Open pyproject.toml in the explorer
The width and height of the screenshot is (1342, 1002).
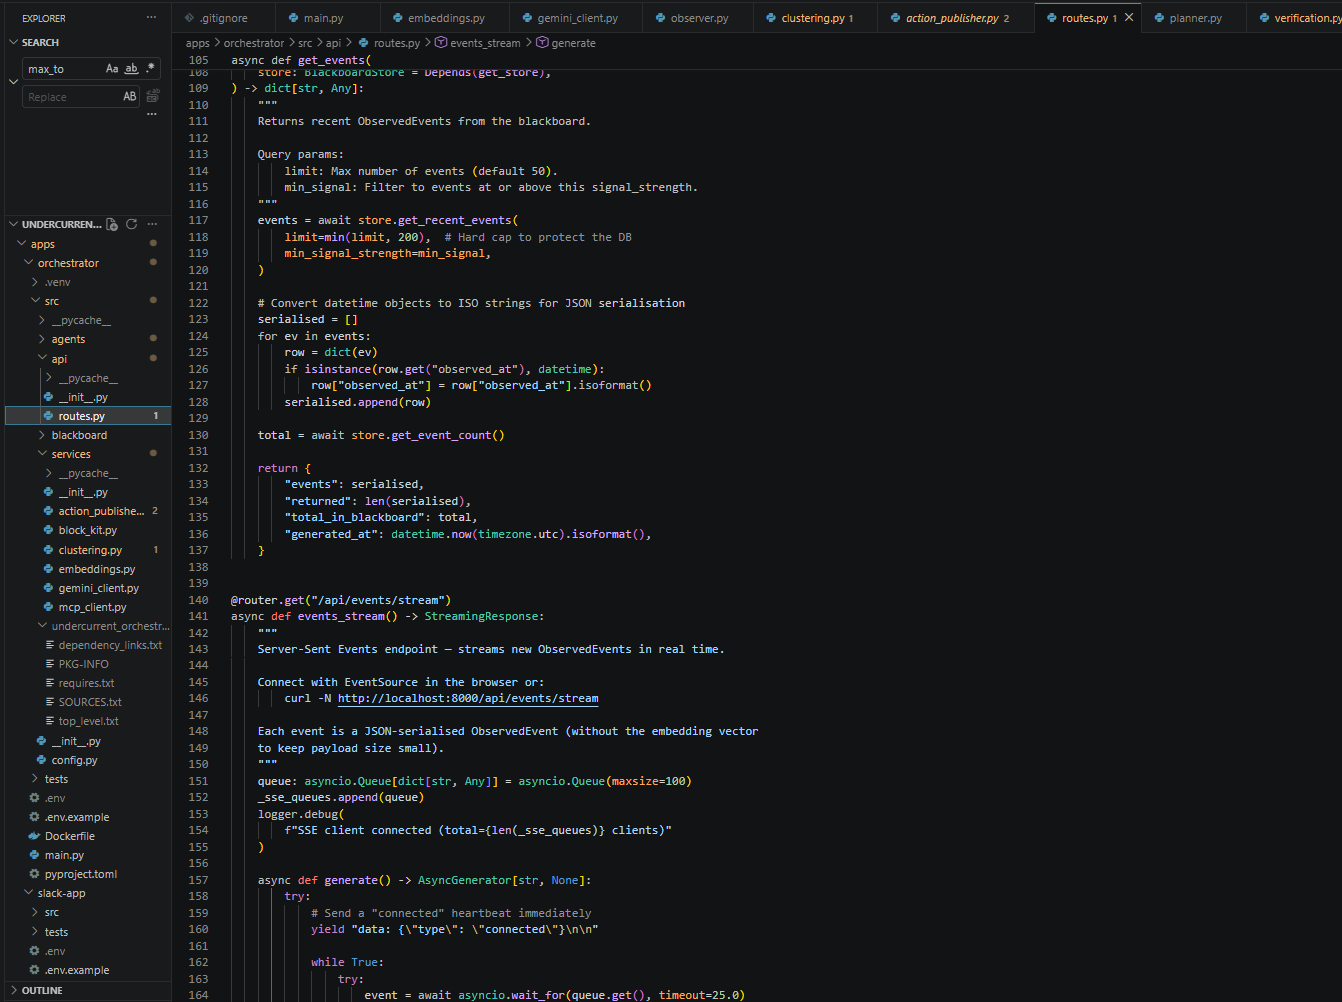[80, 874]
